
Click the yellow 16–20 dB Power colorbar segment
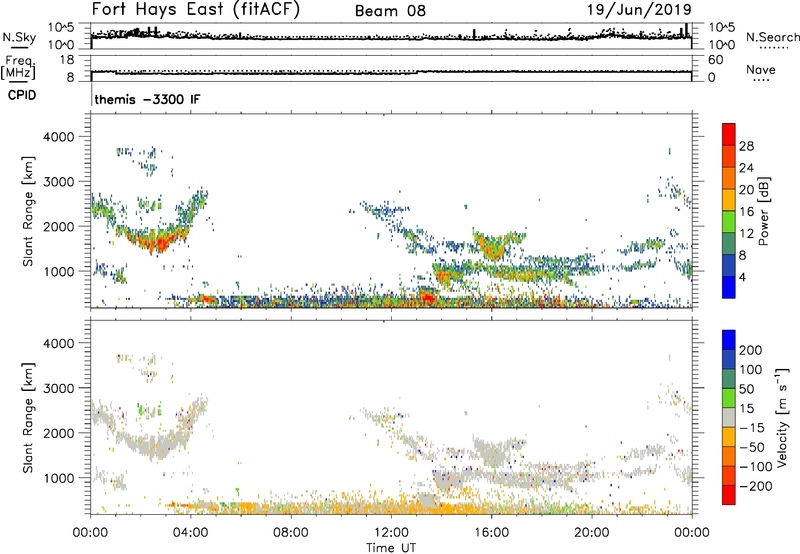tap(729, 199)
